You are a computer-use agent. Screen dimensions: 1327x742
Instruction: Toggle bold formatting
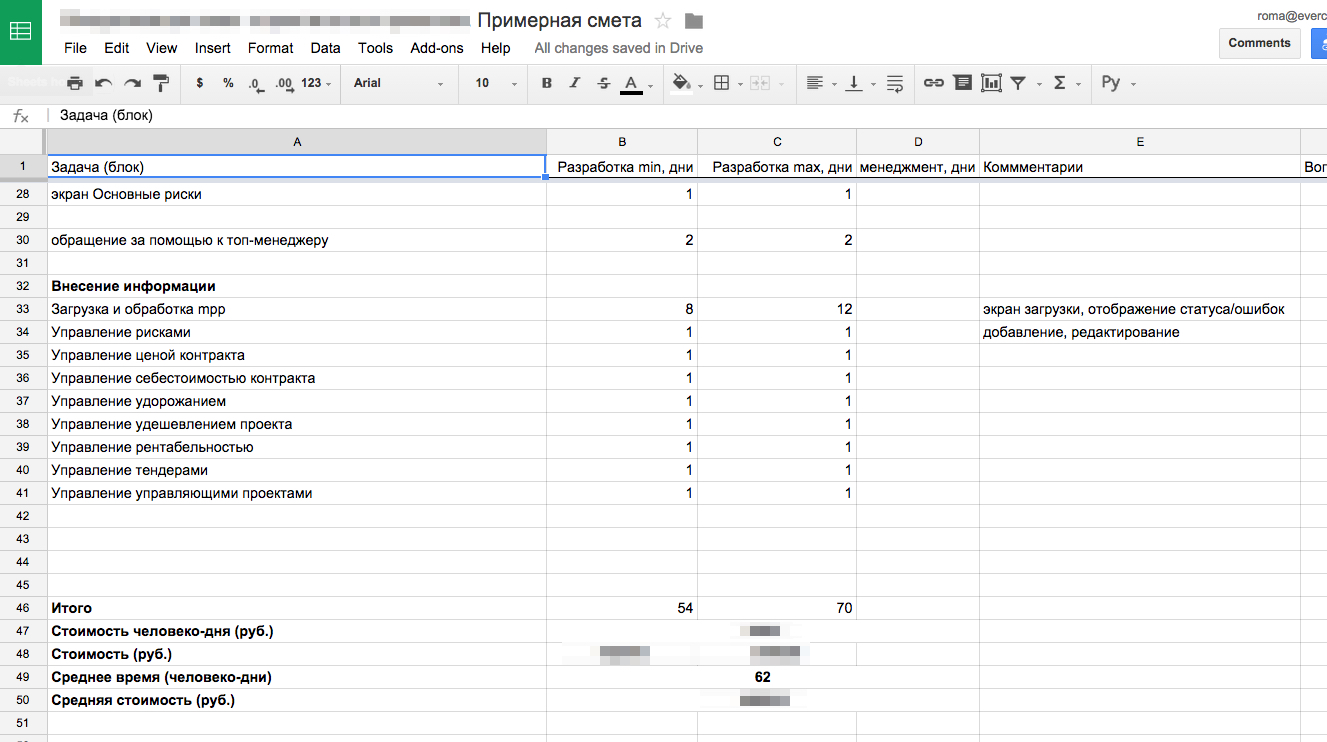(x=546, y=83)
